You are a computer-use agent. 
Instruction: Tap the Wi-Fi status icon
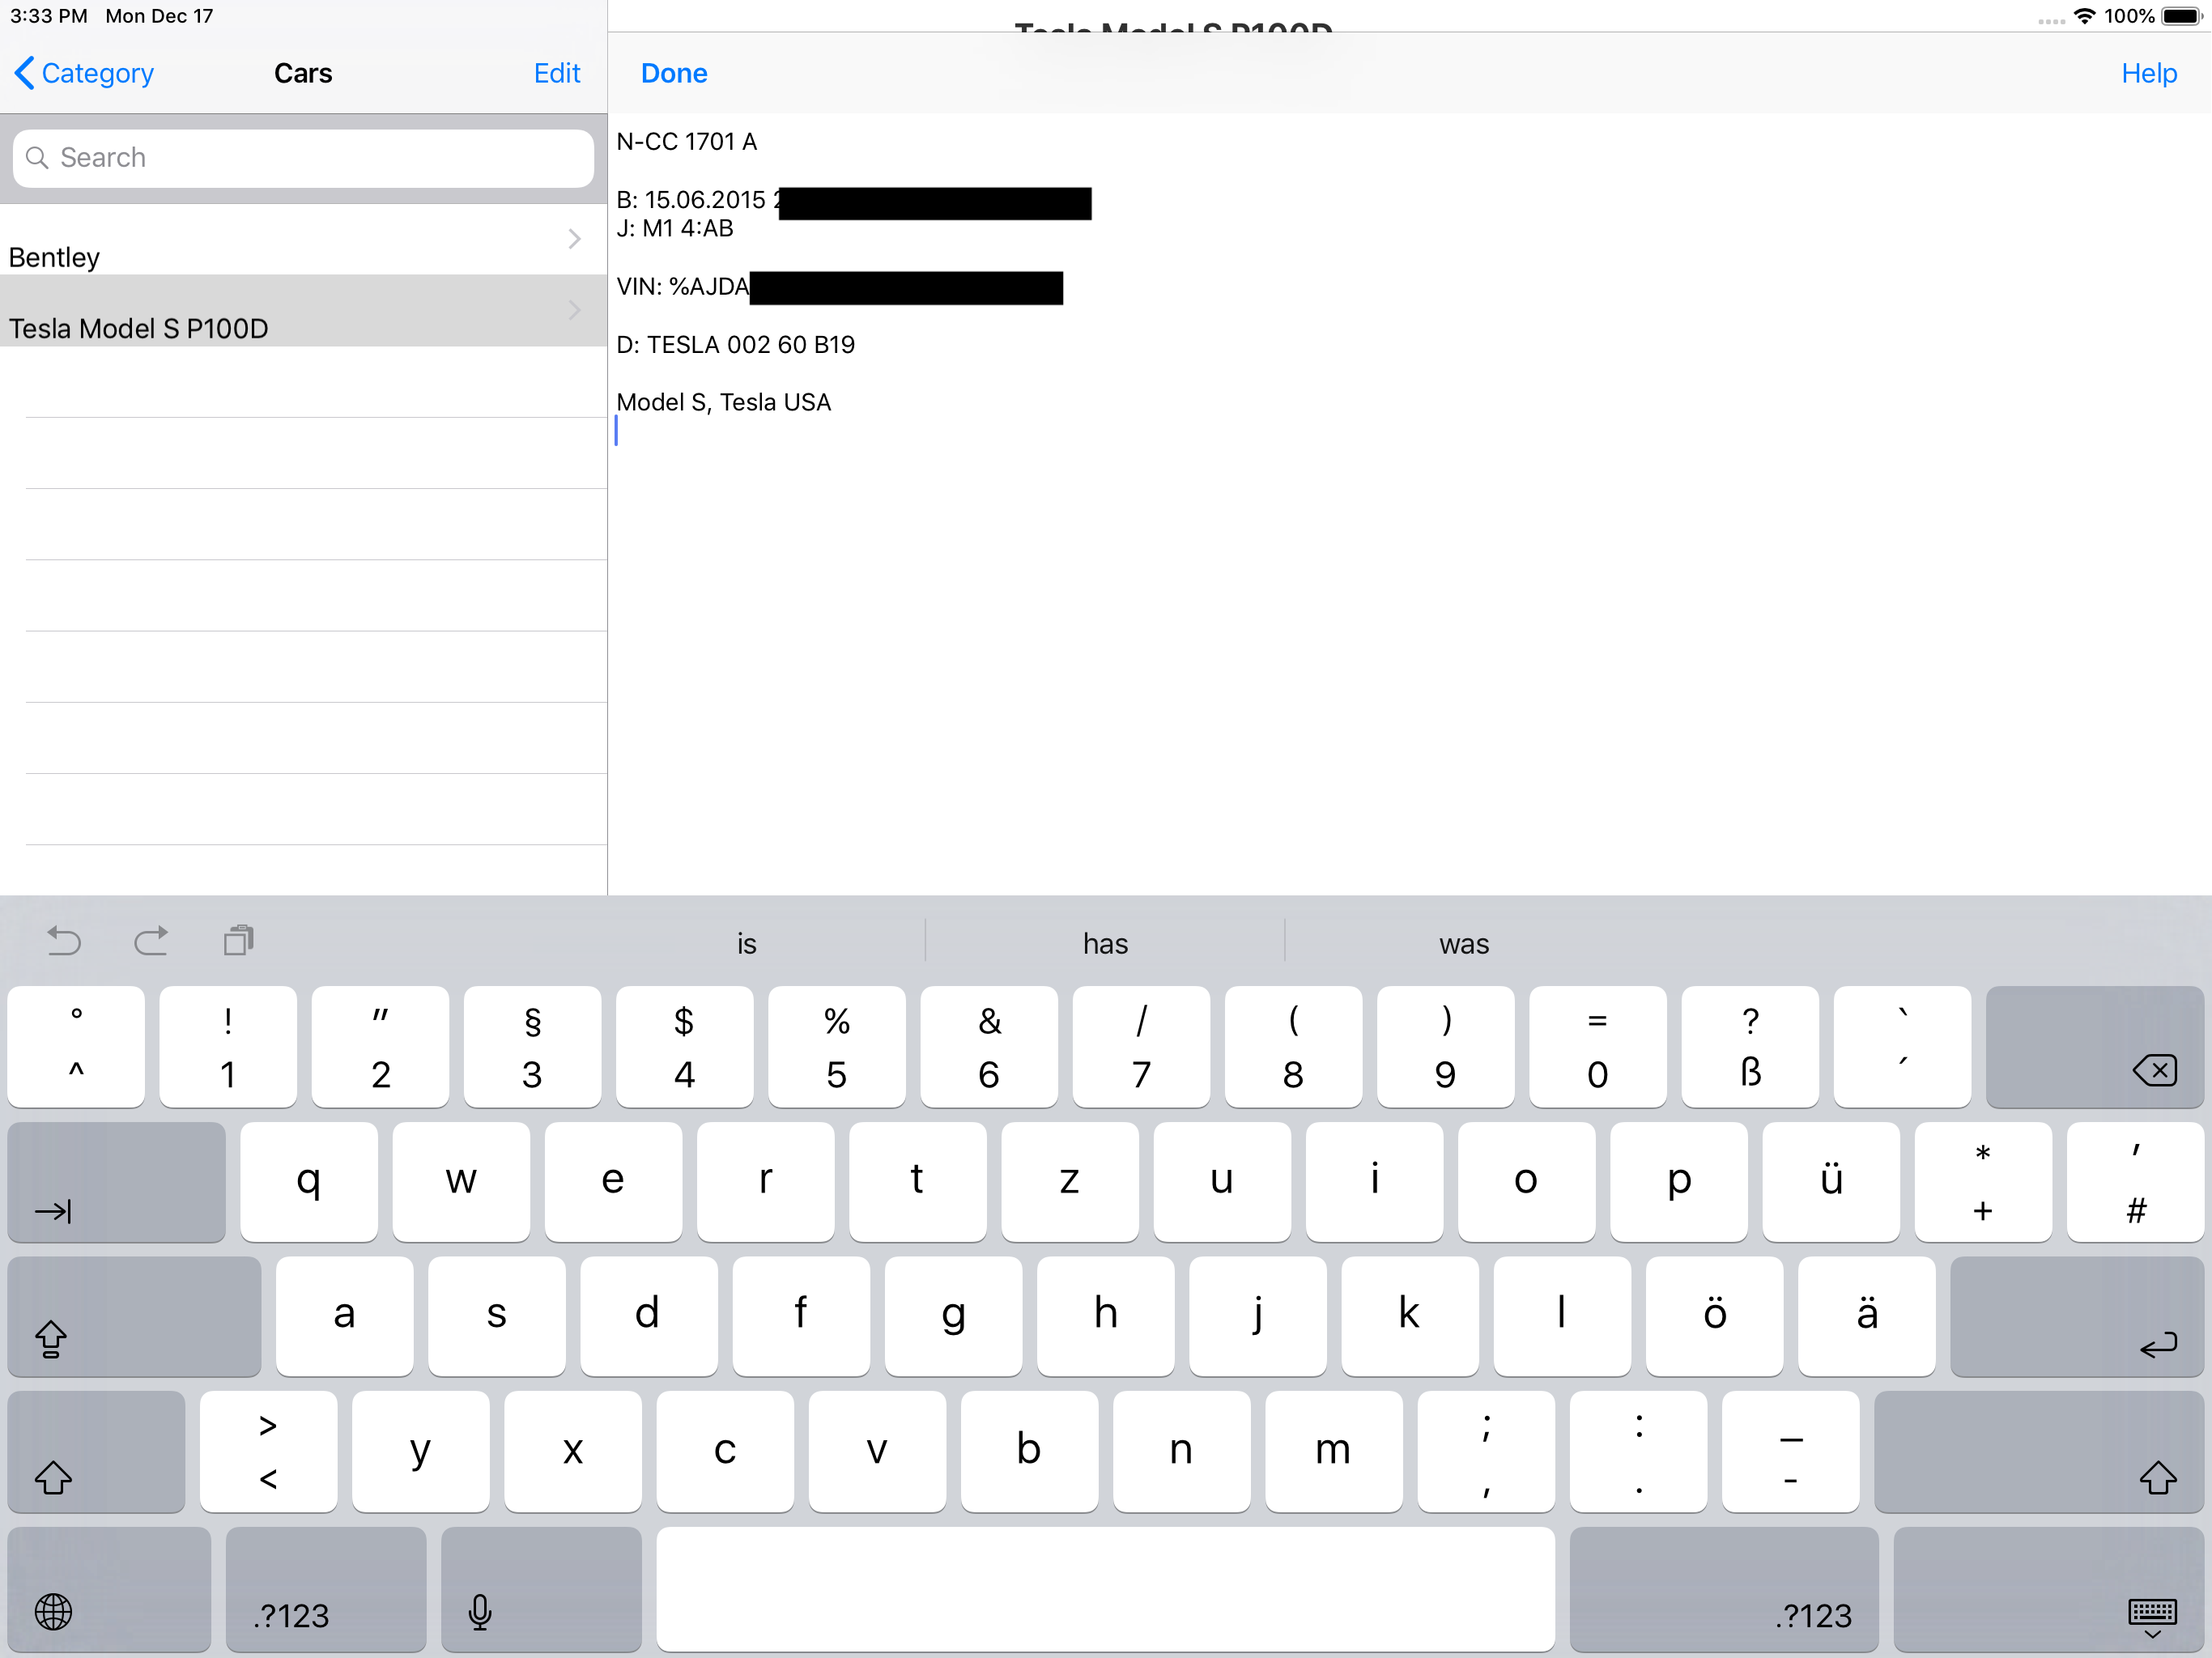point(2084,16)
